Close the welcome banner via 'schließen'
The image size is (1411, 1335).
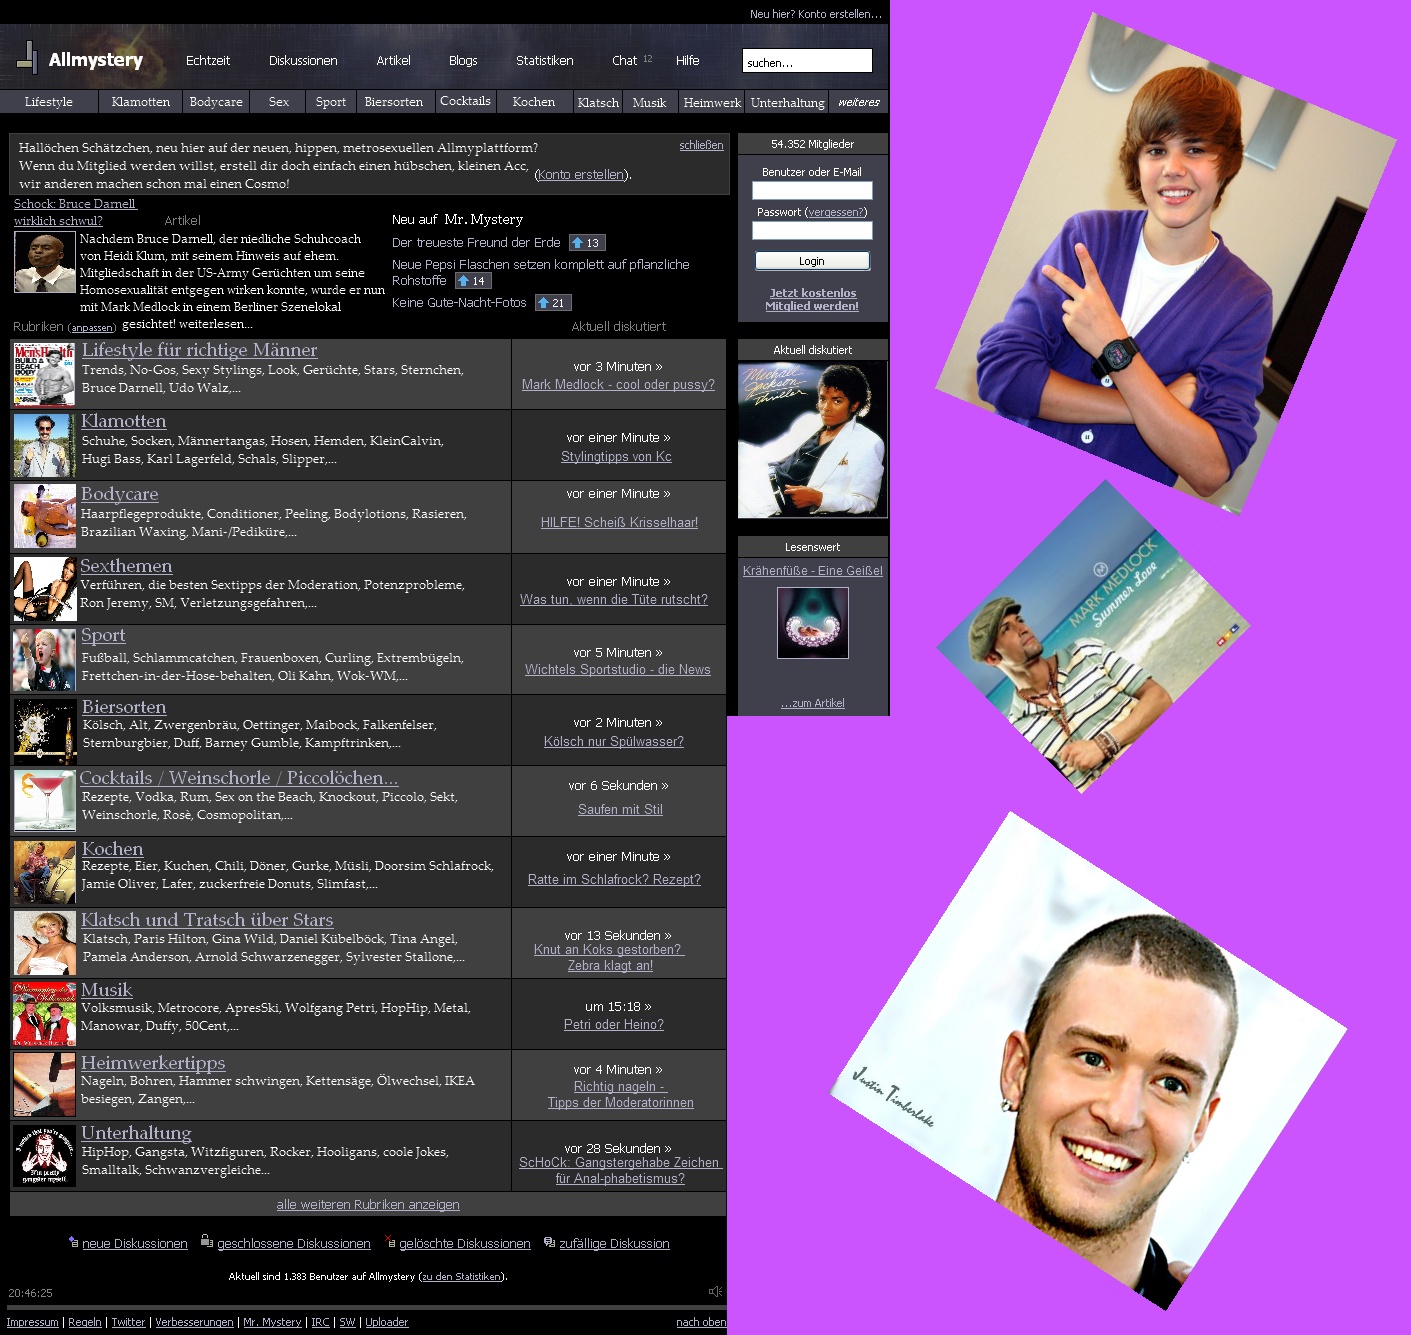click(701, 145)
